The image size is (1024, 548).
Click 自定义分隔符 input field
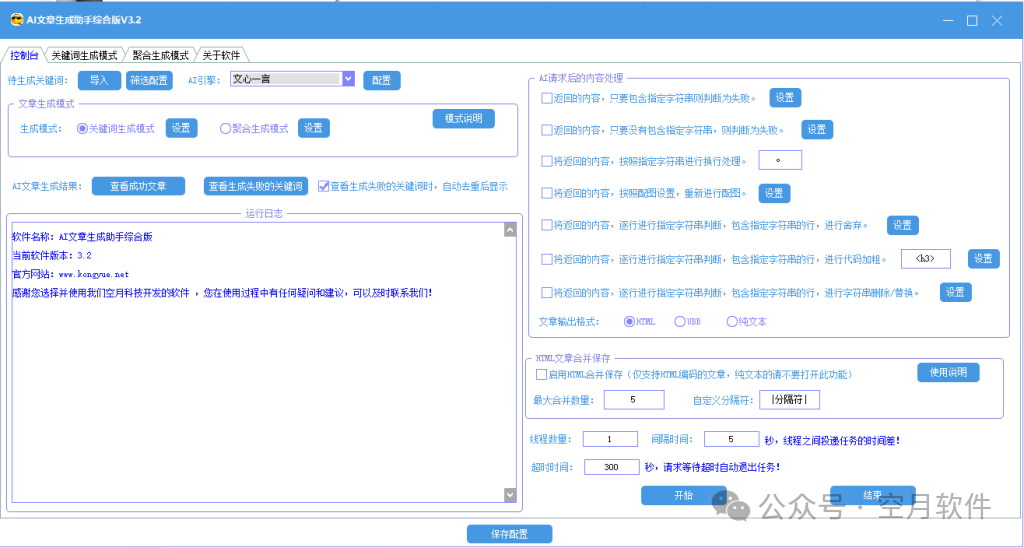(x=790, y=400)
